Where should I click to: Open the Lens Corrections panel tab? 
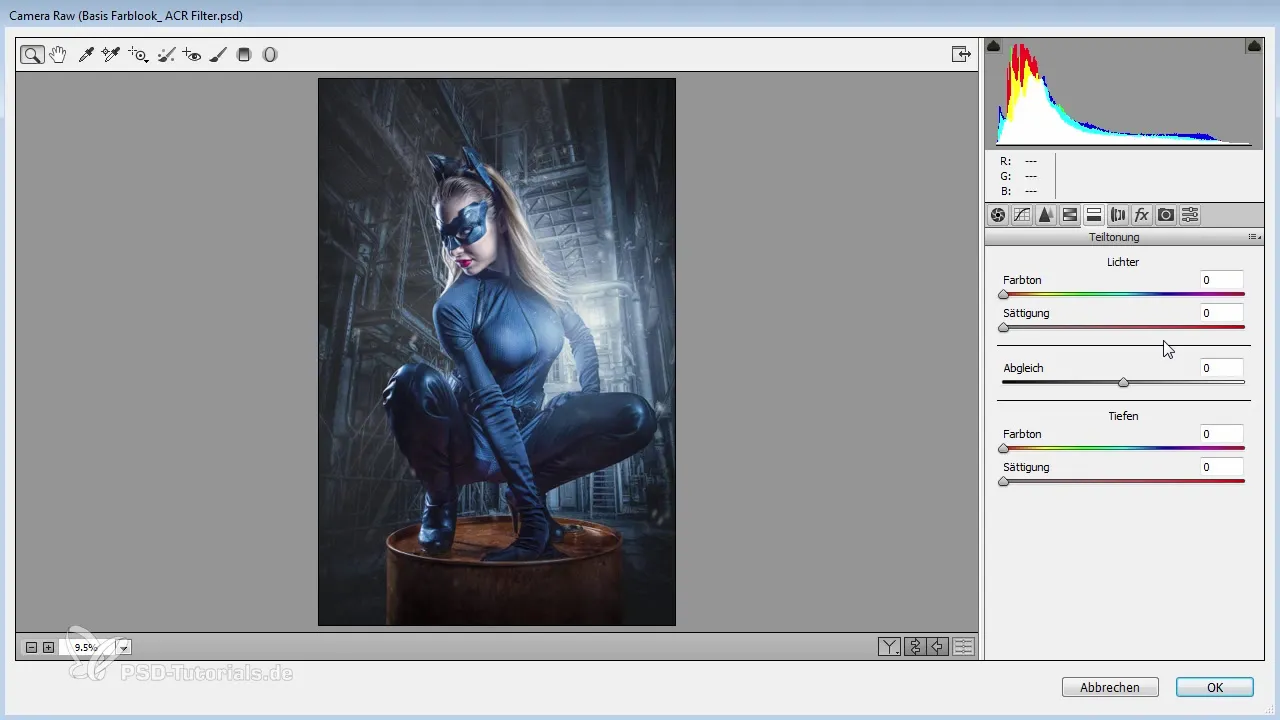coord(1118,215)
